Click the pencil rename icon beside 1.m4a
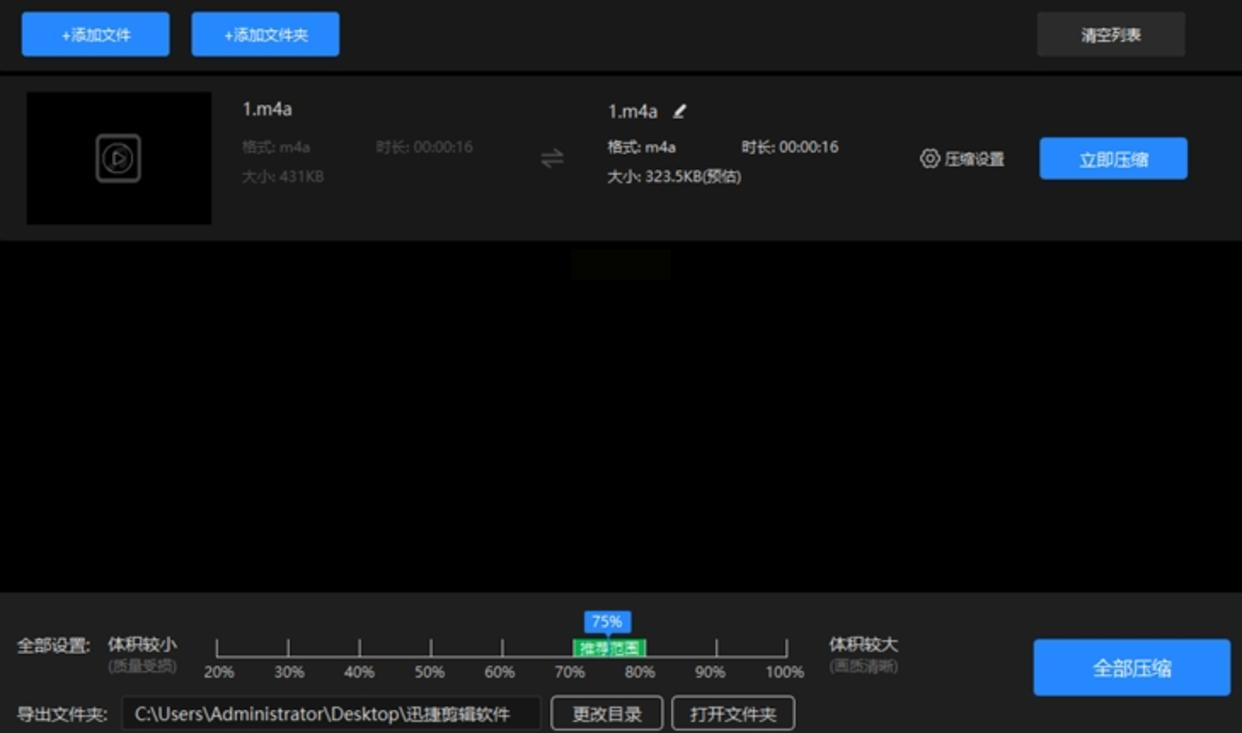The image size is (1242, 733). [680, 111]
